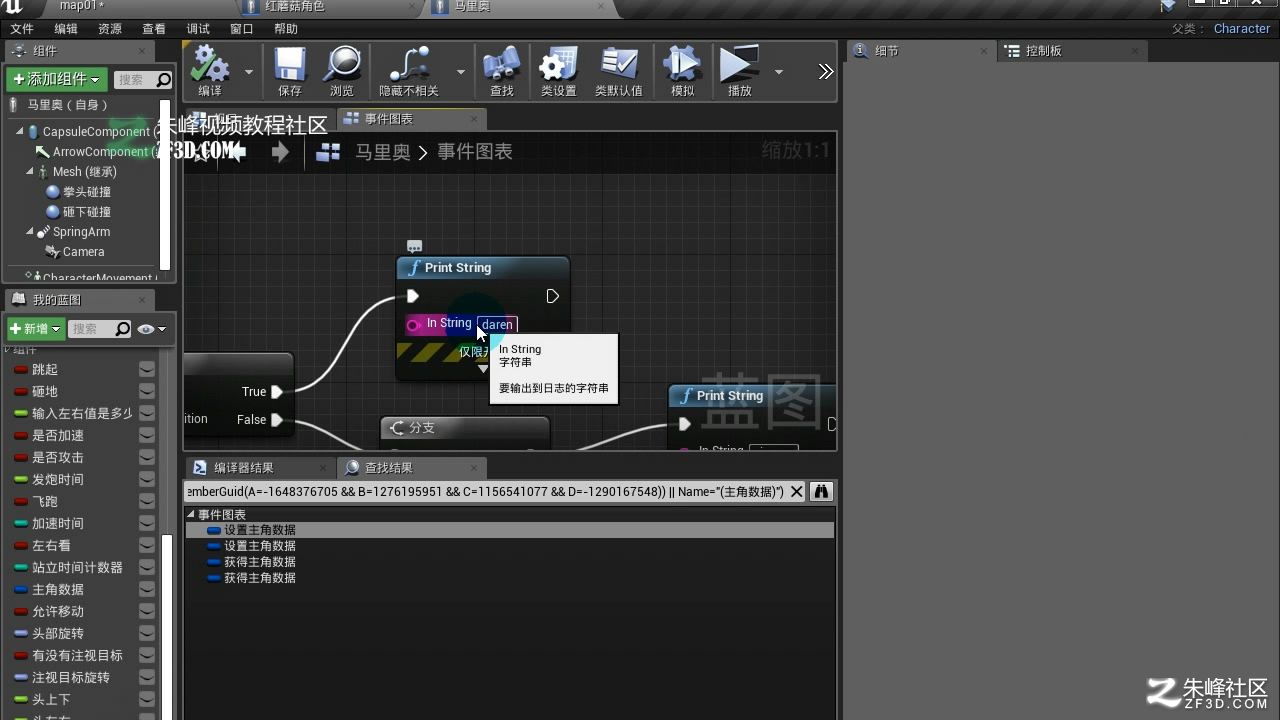Open the 调试 menu
Screen dimensions: 1280x720
198,29
